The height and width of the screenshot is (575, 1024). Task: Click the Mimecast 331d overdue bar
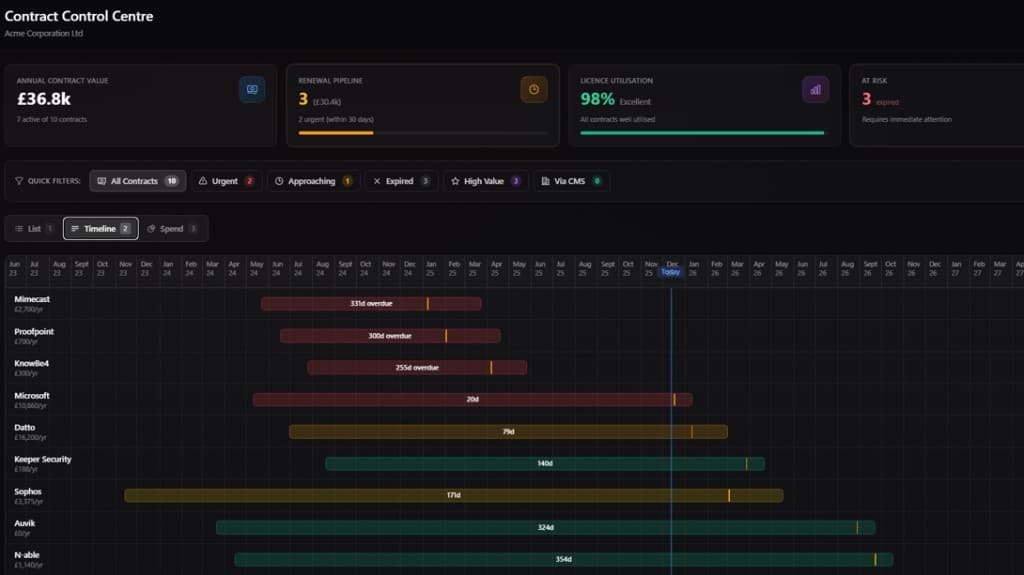[x=371, y=304]
